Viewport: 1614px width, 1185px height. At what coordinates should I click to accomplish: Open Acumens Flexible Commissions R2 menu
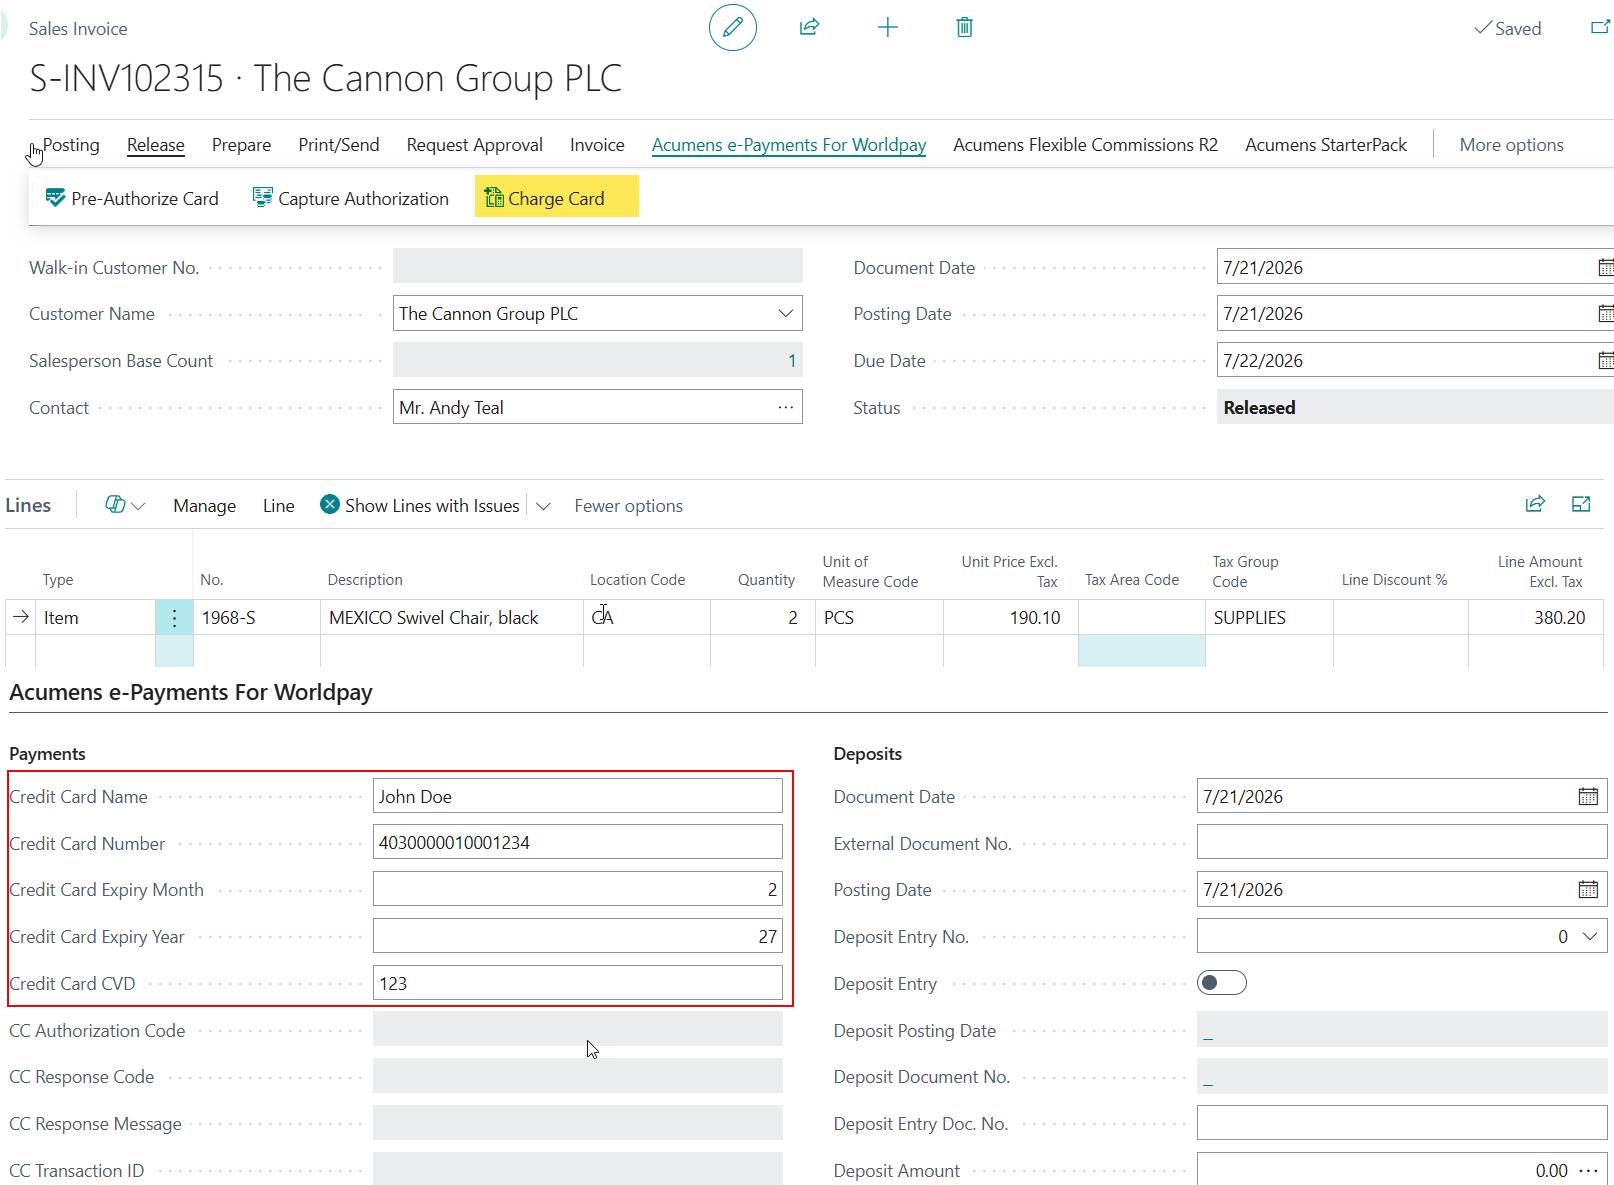point(1086,145)
